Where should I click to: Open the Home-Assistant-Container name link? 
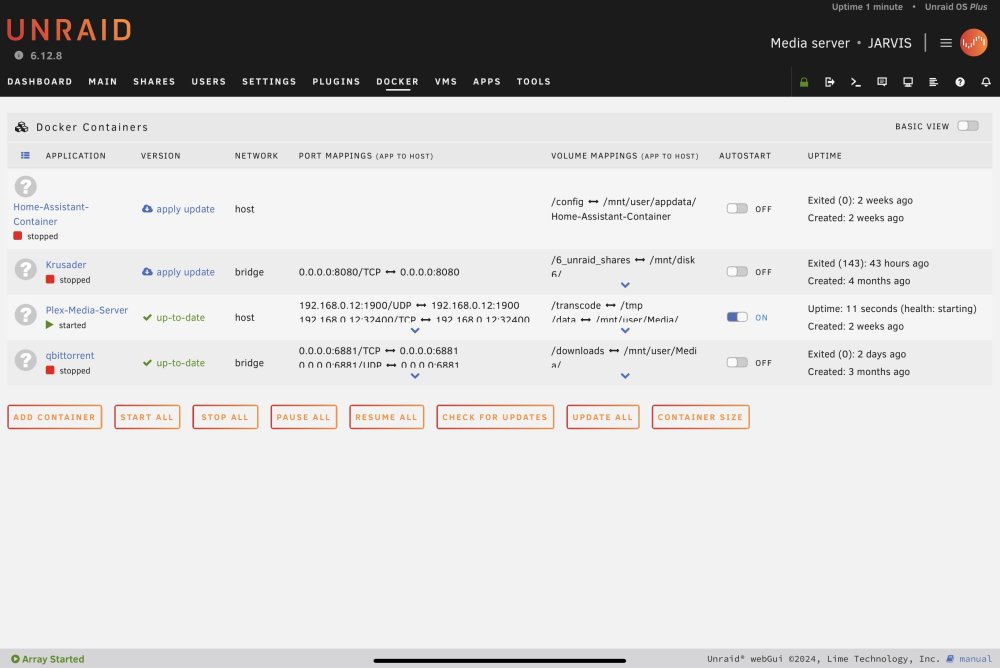(x=51, y=214)
